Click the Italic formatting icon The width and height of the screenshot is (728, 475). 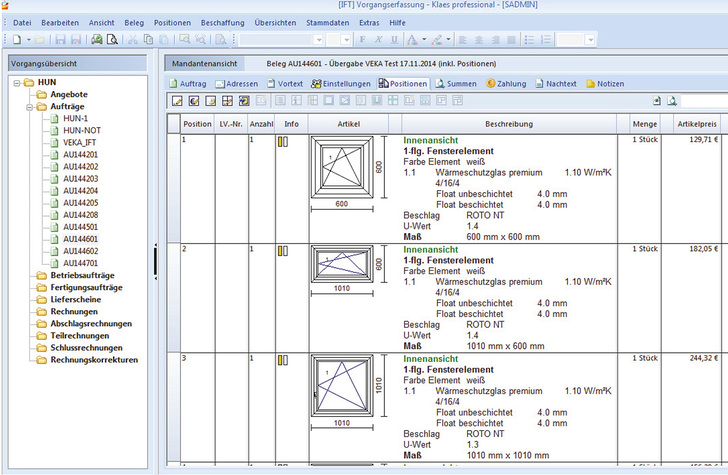pos(377,40)
